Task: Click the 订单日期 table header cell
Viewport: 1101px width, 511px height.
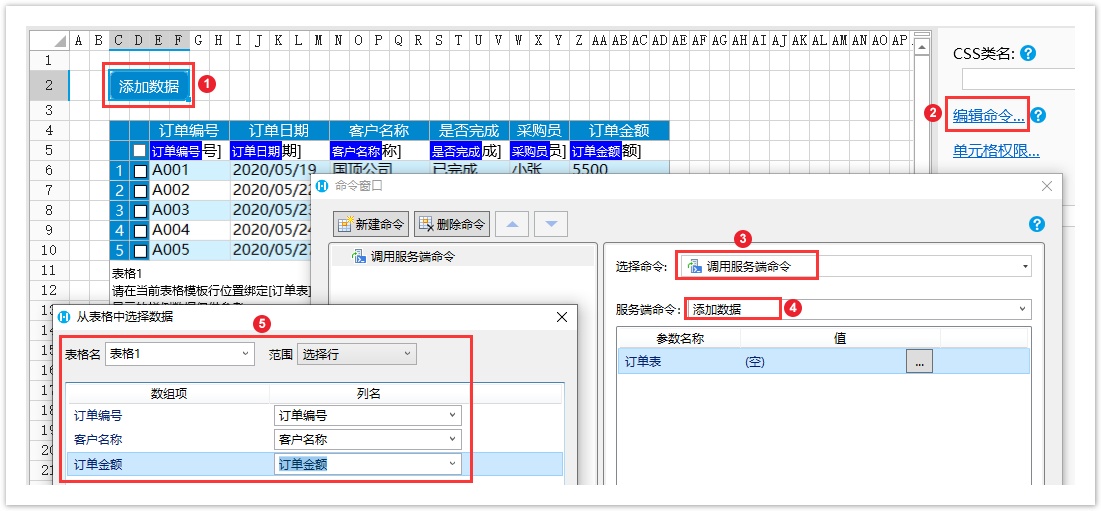Action: [279, 131]
